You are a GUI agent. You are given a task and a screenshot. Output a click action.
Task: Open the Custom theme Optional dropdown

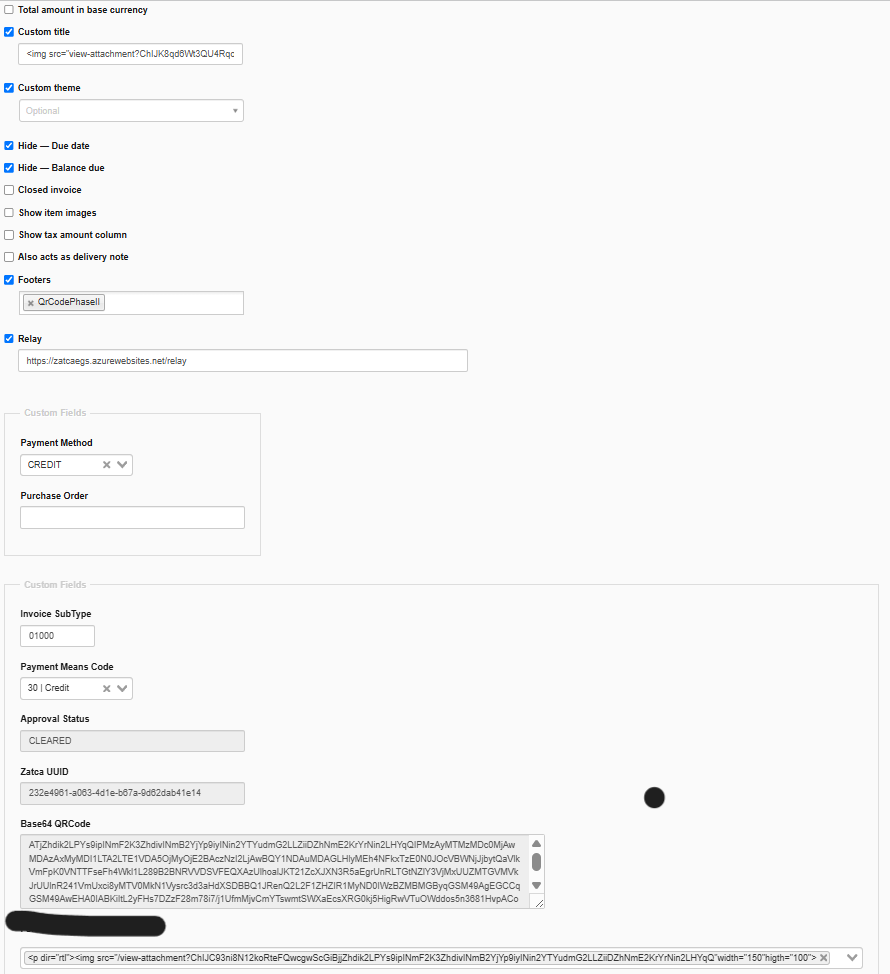[131, 111]
